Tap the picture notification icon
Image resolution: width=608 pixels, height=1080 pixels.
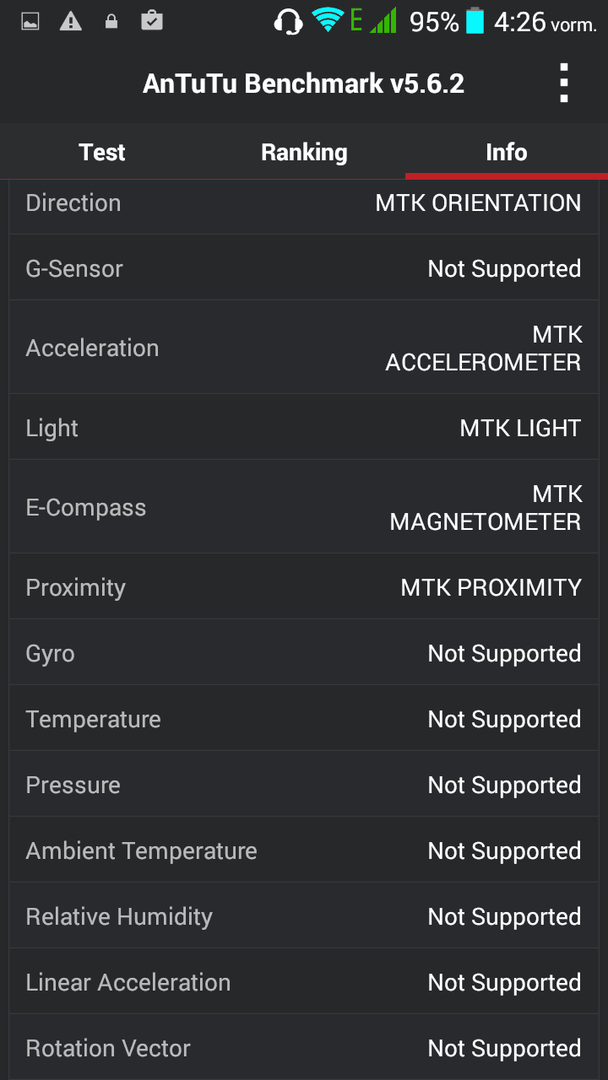click(x=30, y=22)
